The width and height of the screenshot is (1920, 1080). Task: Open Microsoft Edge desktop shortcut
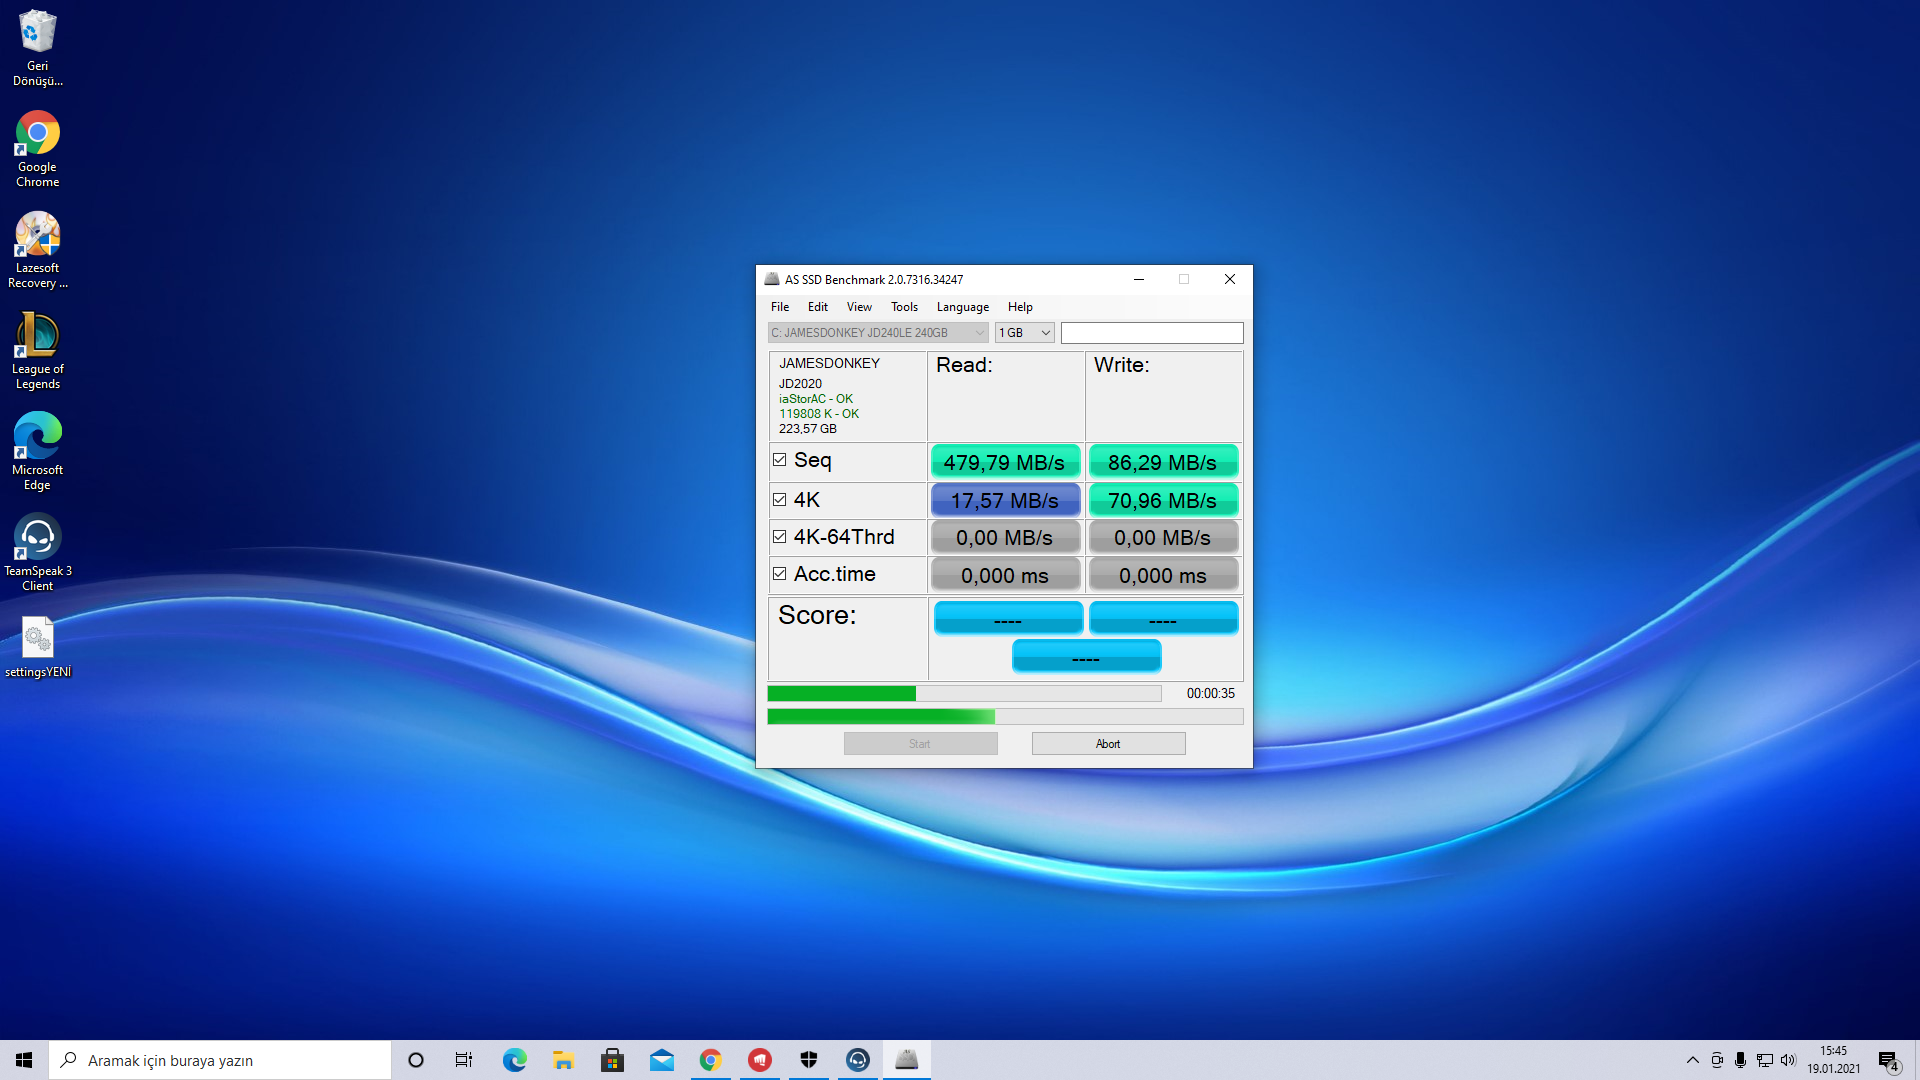pos(37,452)
